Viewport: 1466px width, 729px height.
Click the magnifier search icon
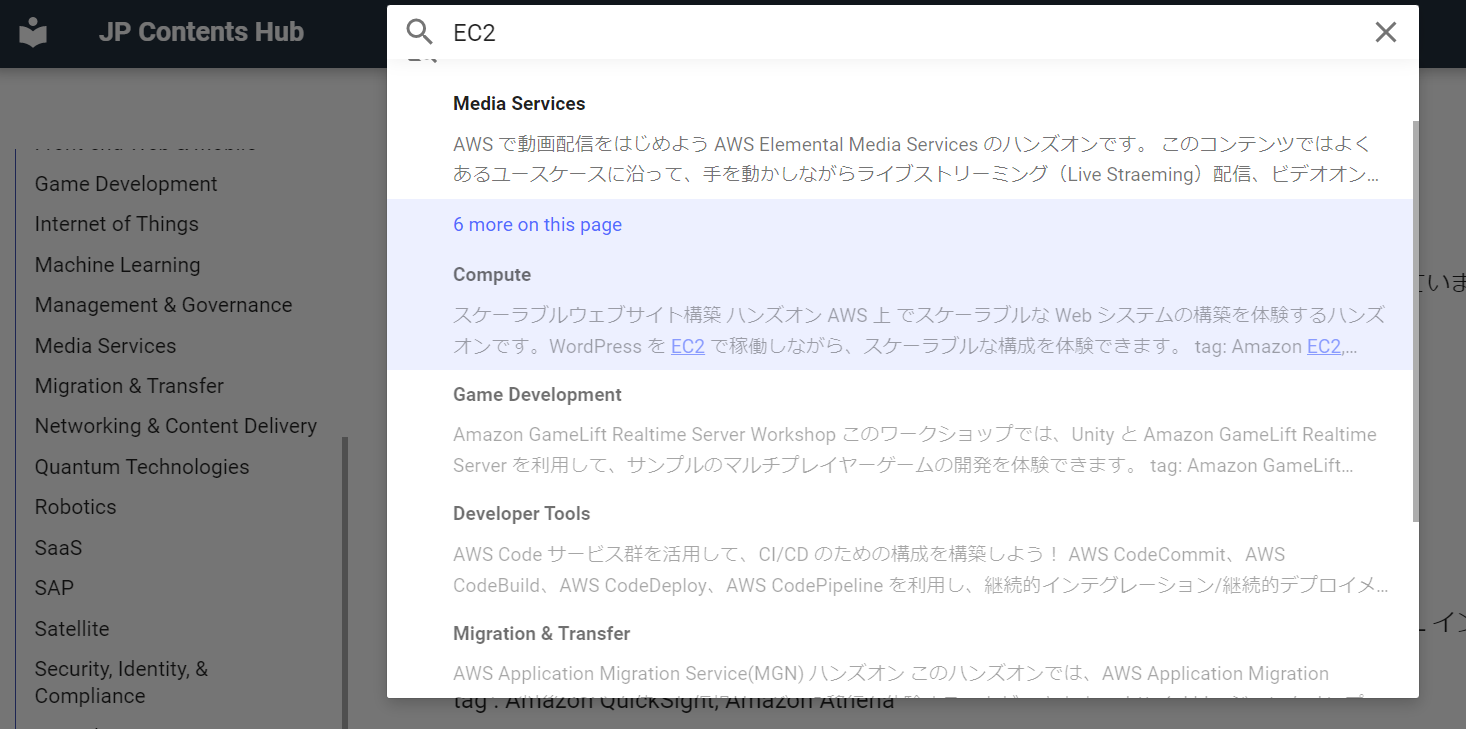click(x=419, y=32)
